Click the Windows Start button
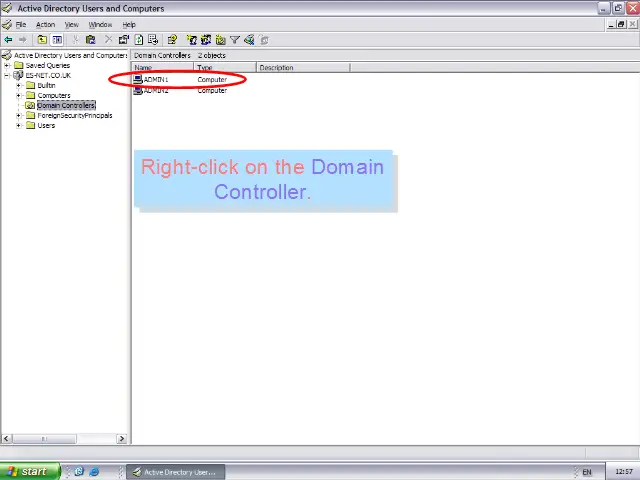Viewport: 640px width, 480px height. [x=30, y=471]
